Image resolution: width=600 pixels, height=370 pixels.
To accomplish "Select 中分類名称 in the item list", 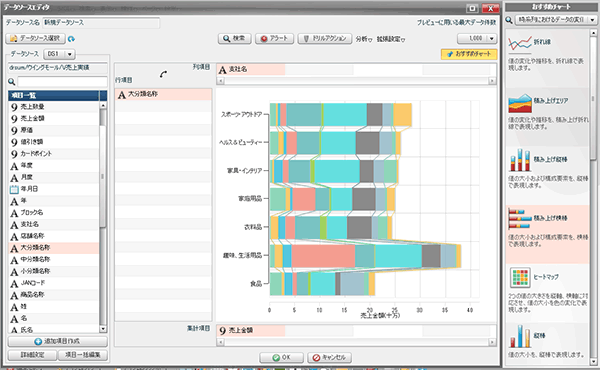I will (x=54, y=259).
